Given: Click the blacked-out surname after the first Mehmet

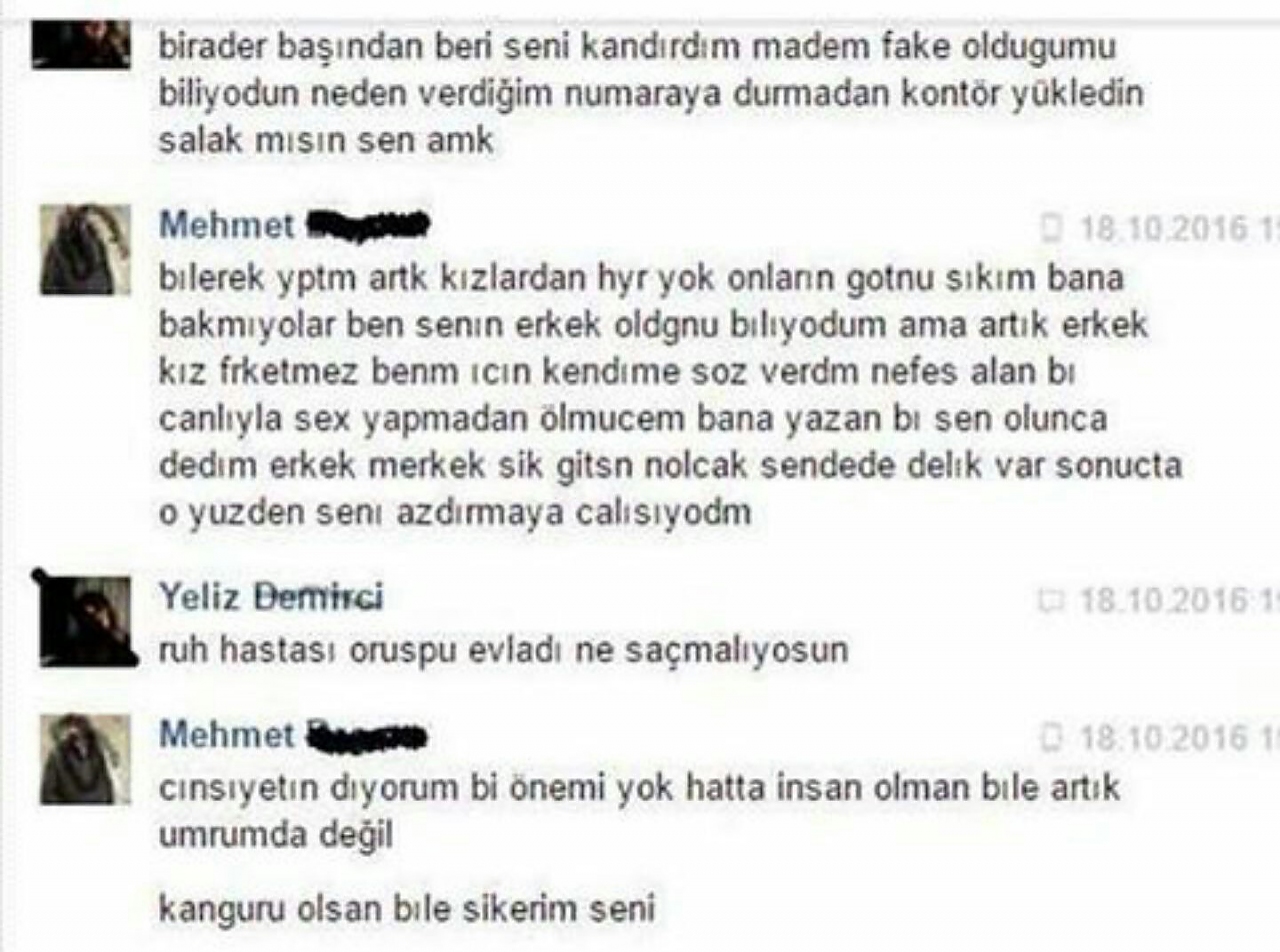Looking at the screenshot, I should point(367,227).
